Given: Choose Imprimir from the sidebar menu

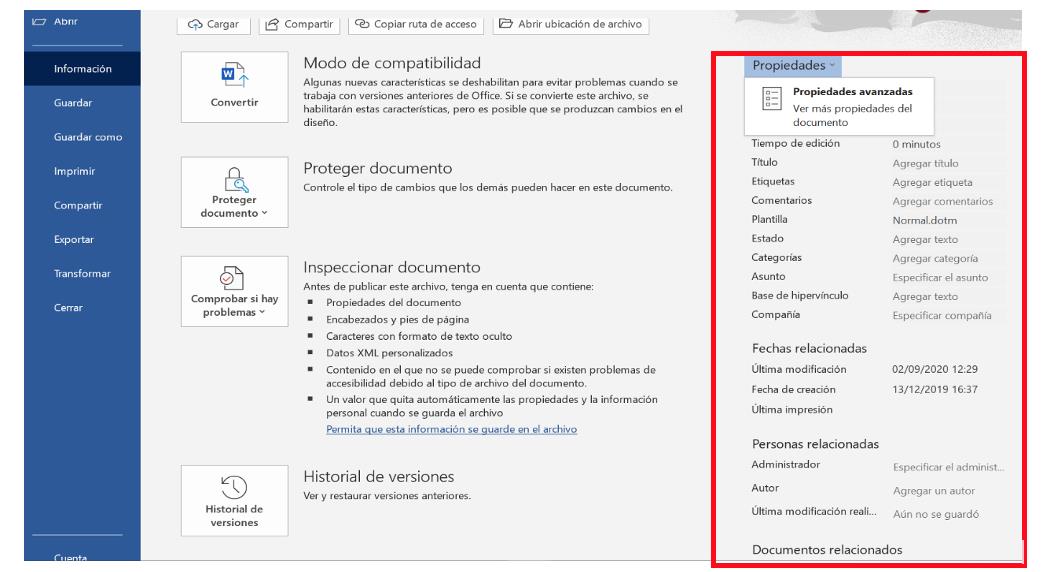Looking at the screenshot, I should pyautogui.click(x=75, y=171).
